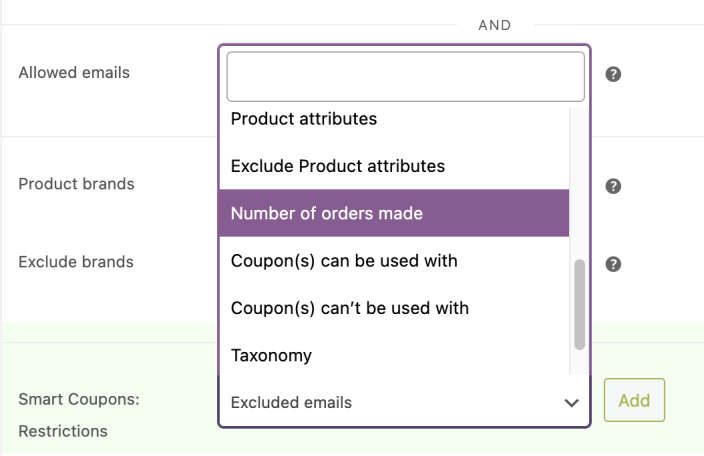Click the AND separator text
Image resolution: width=704 pixels, height=456 pixels.
pyautogui.click(x=495, y=25)
